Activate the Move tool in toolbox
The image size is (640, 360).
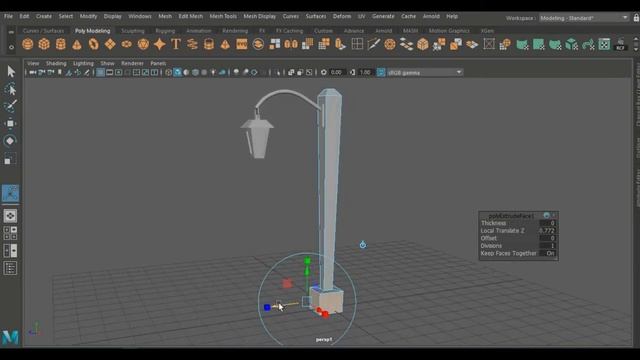tap(10, 123)
